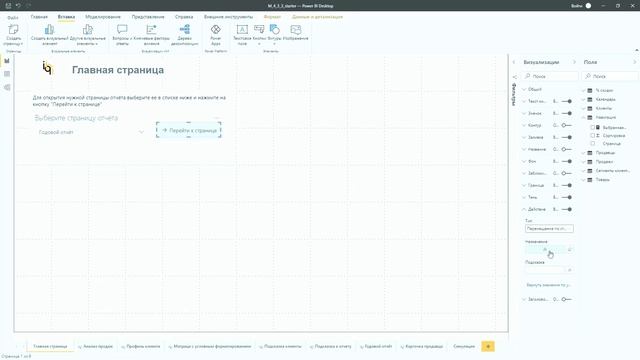Open the Внешние инструменты ribbon tab
The width and height of the screenshot is (640, 360).
pos(228,17)
